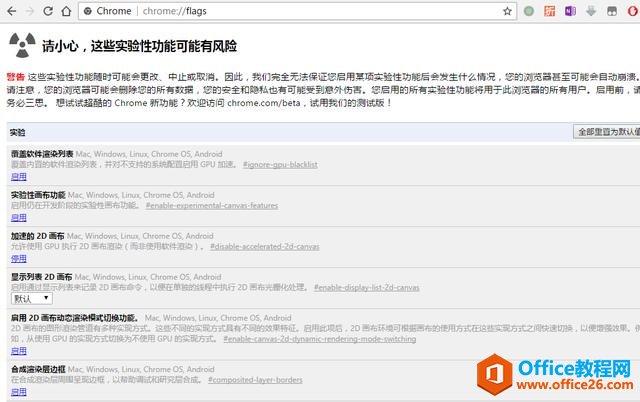Image resolution: width=640 pixels, height=402 pixels.
Task: Click the green circle extension icon
Action: pos(529,11)
